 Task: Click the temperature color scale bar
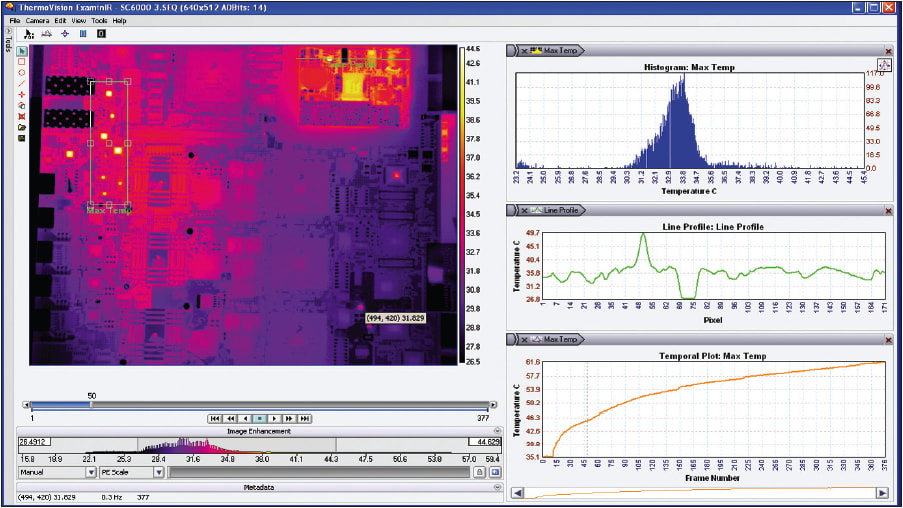(461, 205)
